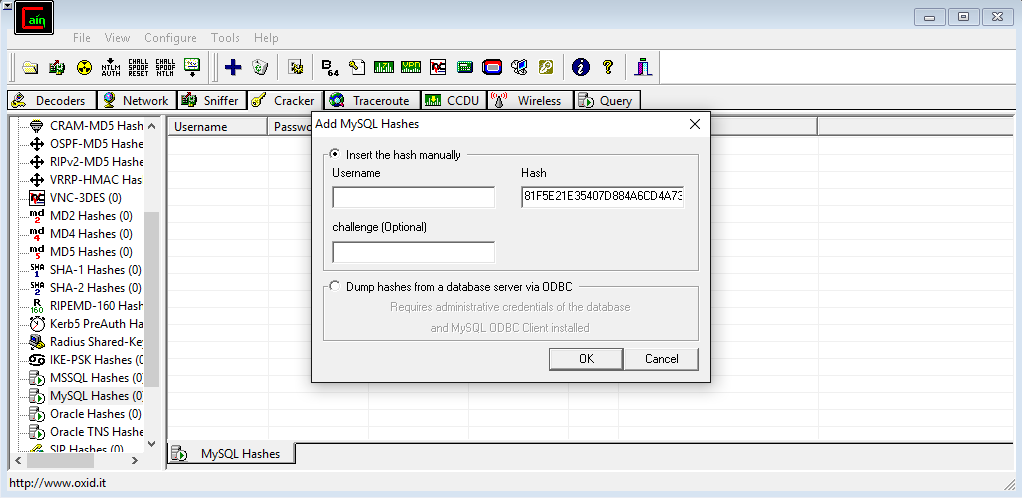Select the Cracker tab
Screen dimensions: 1022x498
285,100
